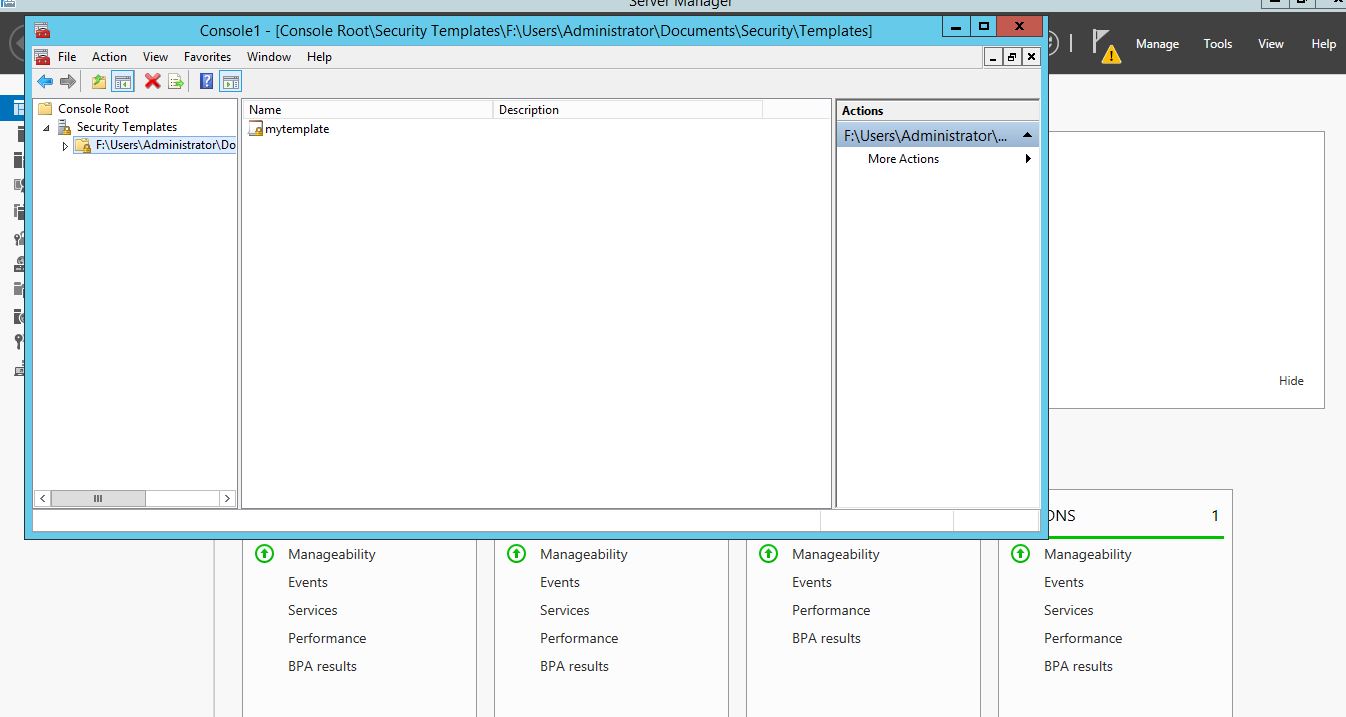1346x717 pixels.
Task: Click tree pane scrollbar left arrow
Action: click(42, 498)
